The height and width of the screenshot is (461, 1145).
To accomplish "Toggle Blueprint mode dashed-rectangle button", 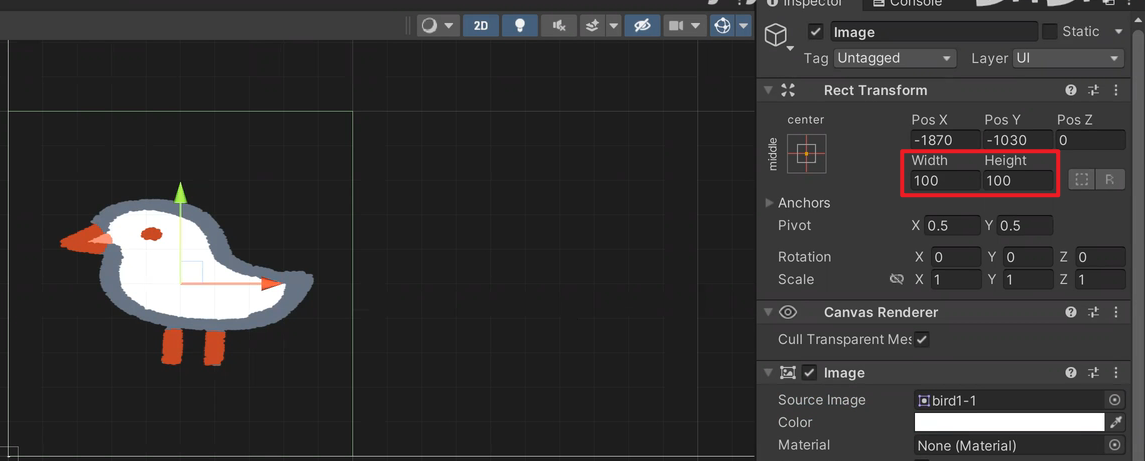I will 1081,180.
